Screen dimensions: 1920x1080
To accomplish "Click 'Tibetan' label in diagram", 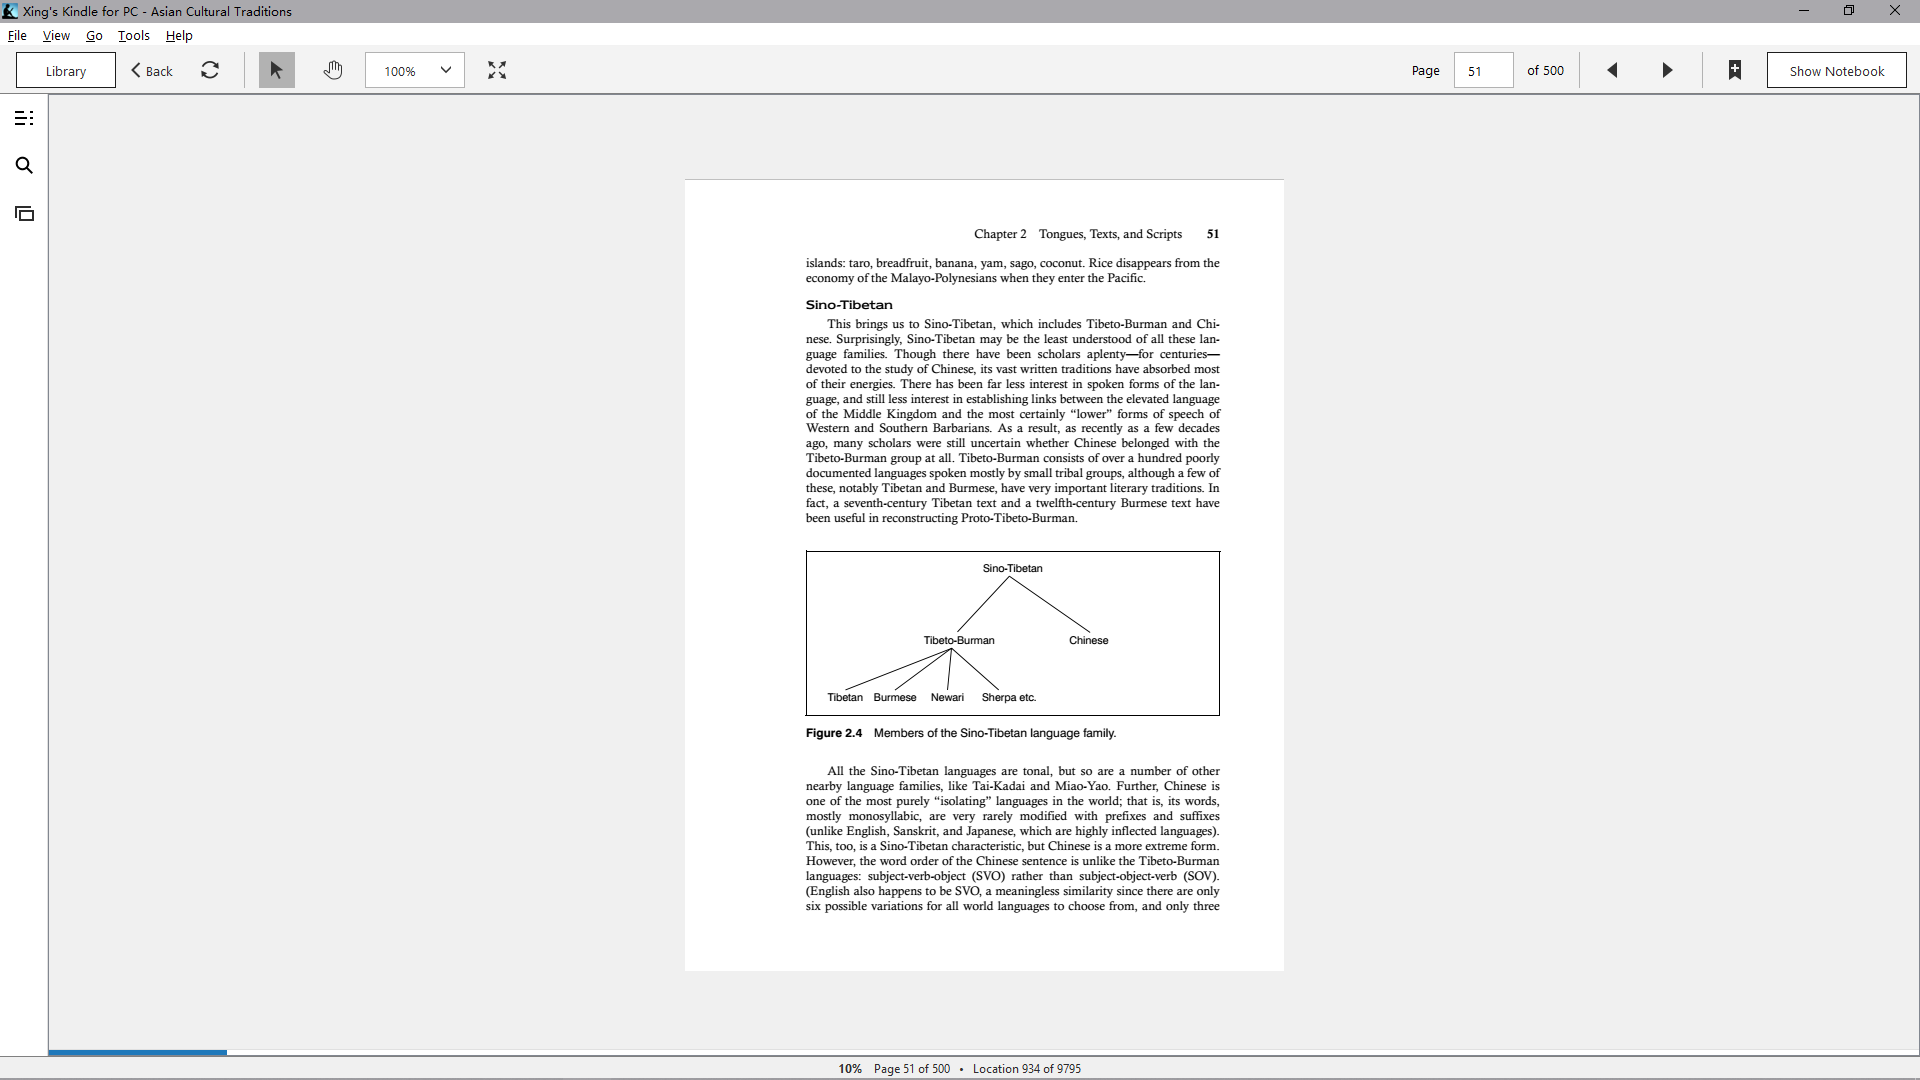I will click(x=844, y=697).
